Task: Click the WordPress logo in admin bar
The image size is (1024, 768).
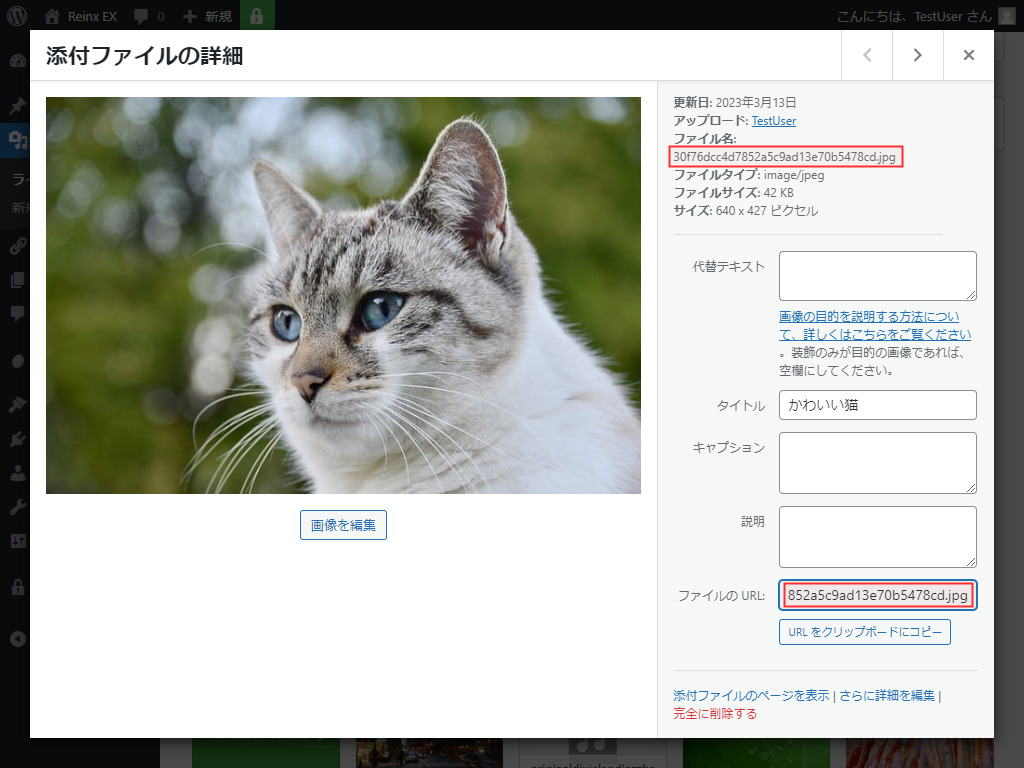Action: point(17,16)
